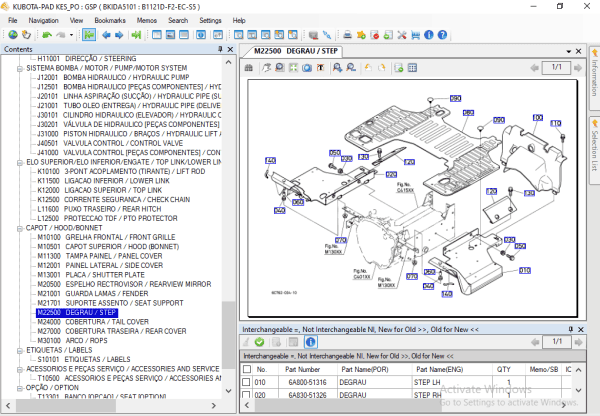This screenshot has height=416, width=600.
Task: Click the binoculars icon above the illustration
Action: pos(249,68)
